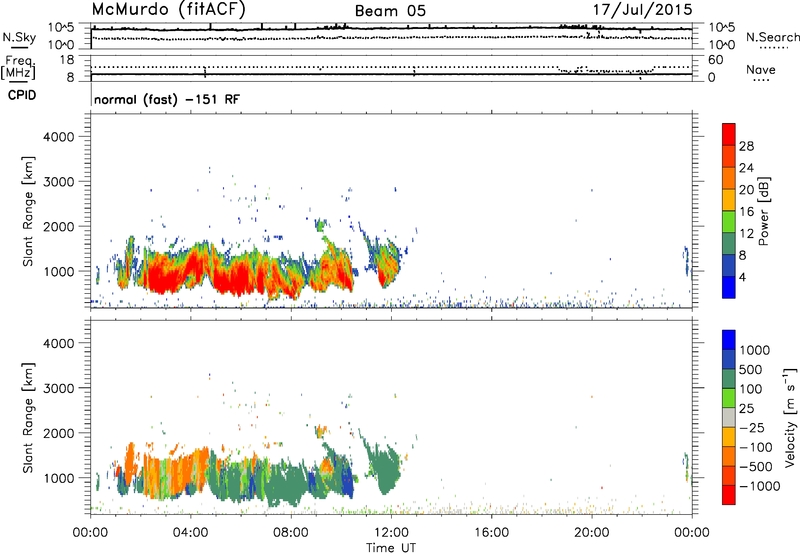Click the 'Freq. [MHz]' axis label

tap(18, 68)
